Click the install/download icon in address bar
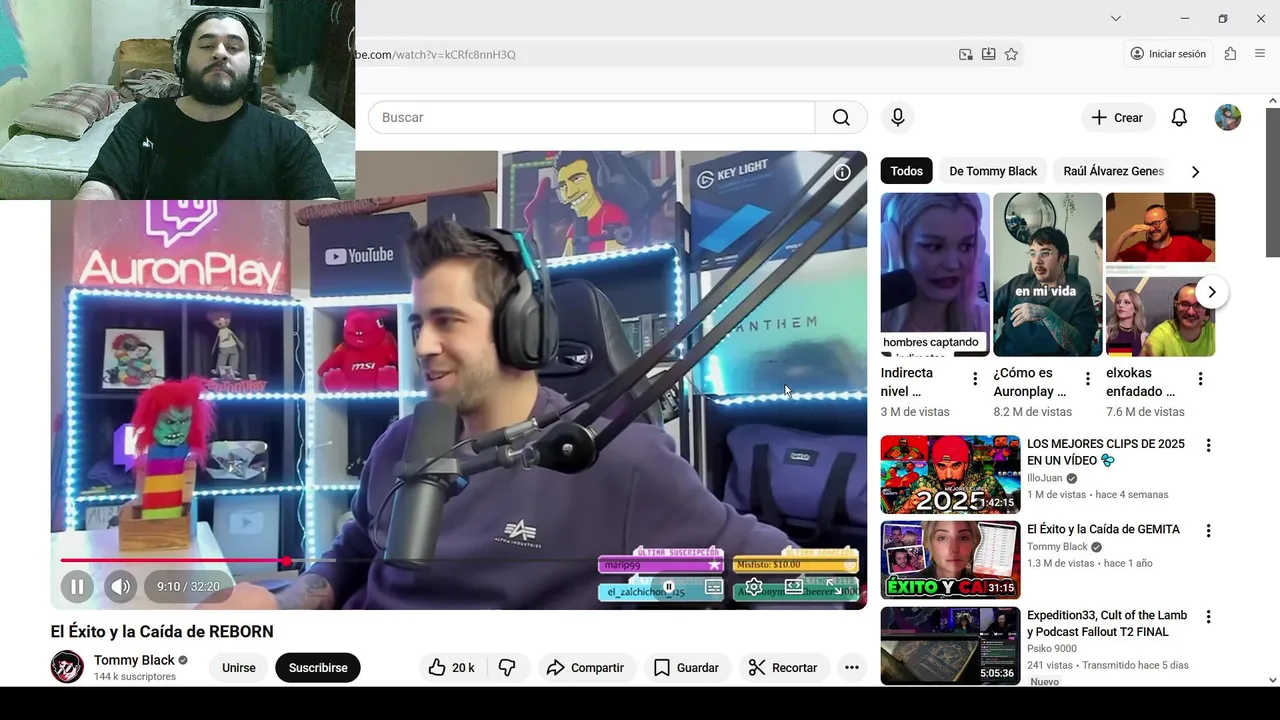 [988, 54]
